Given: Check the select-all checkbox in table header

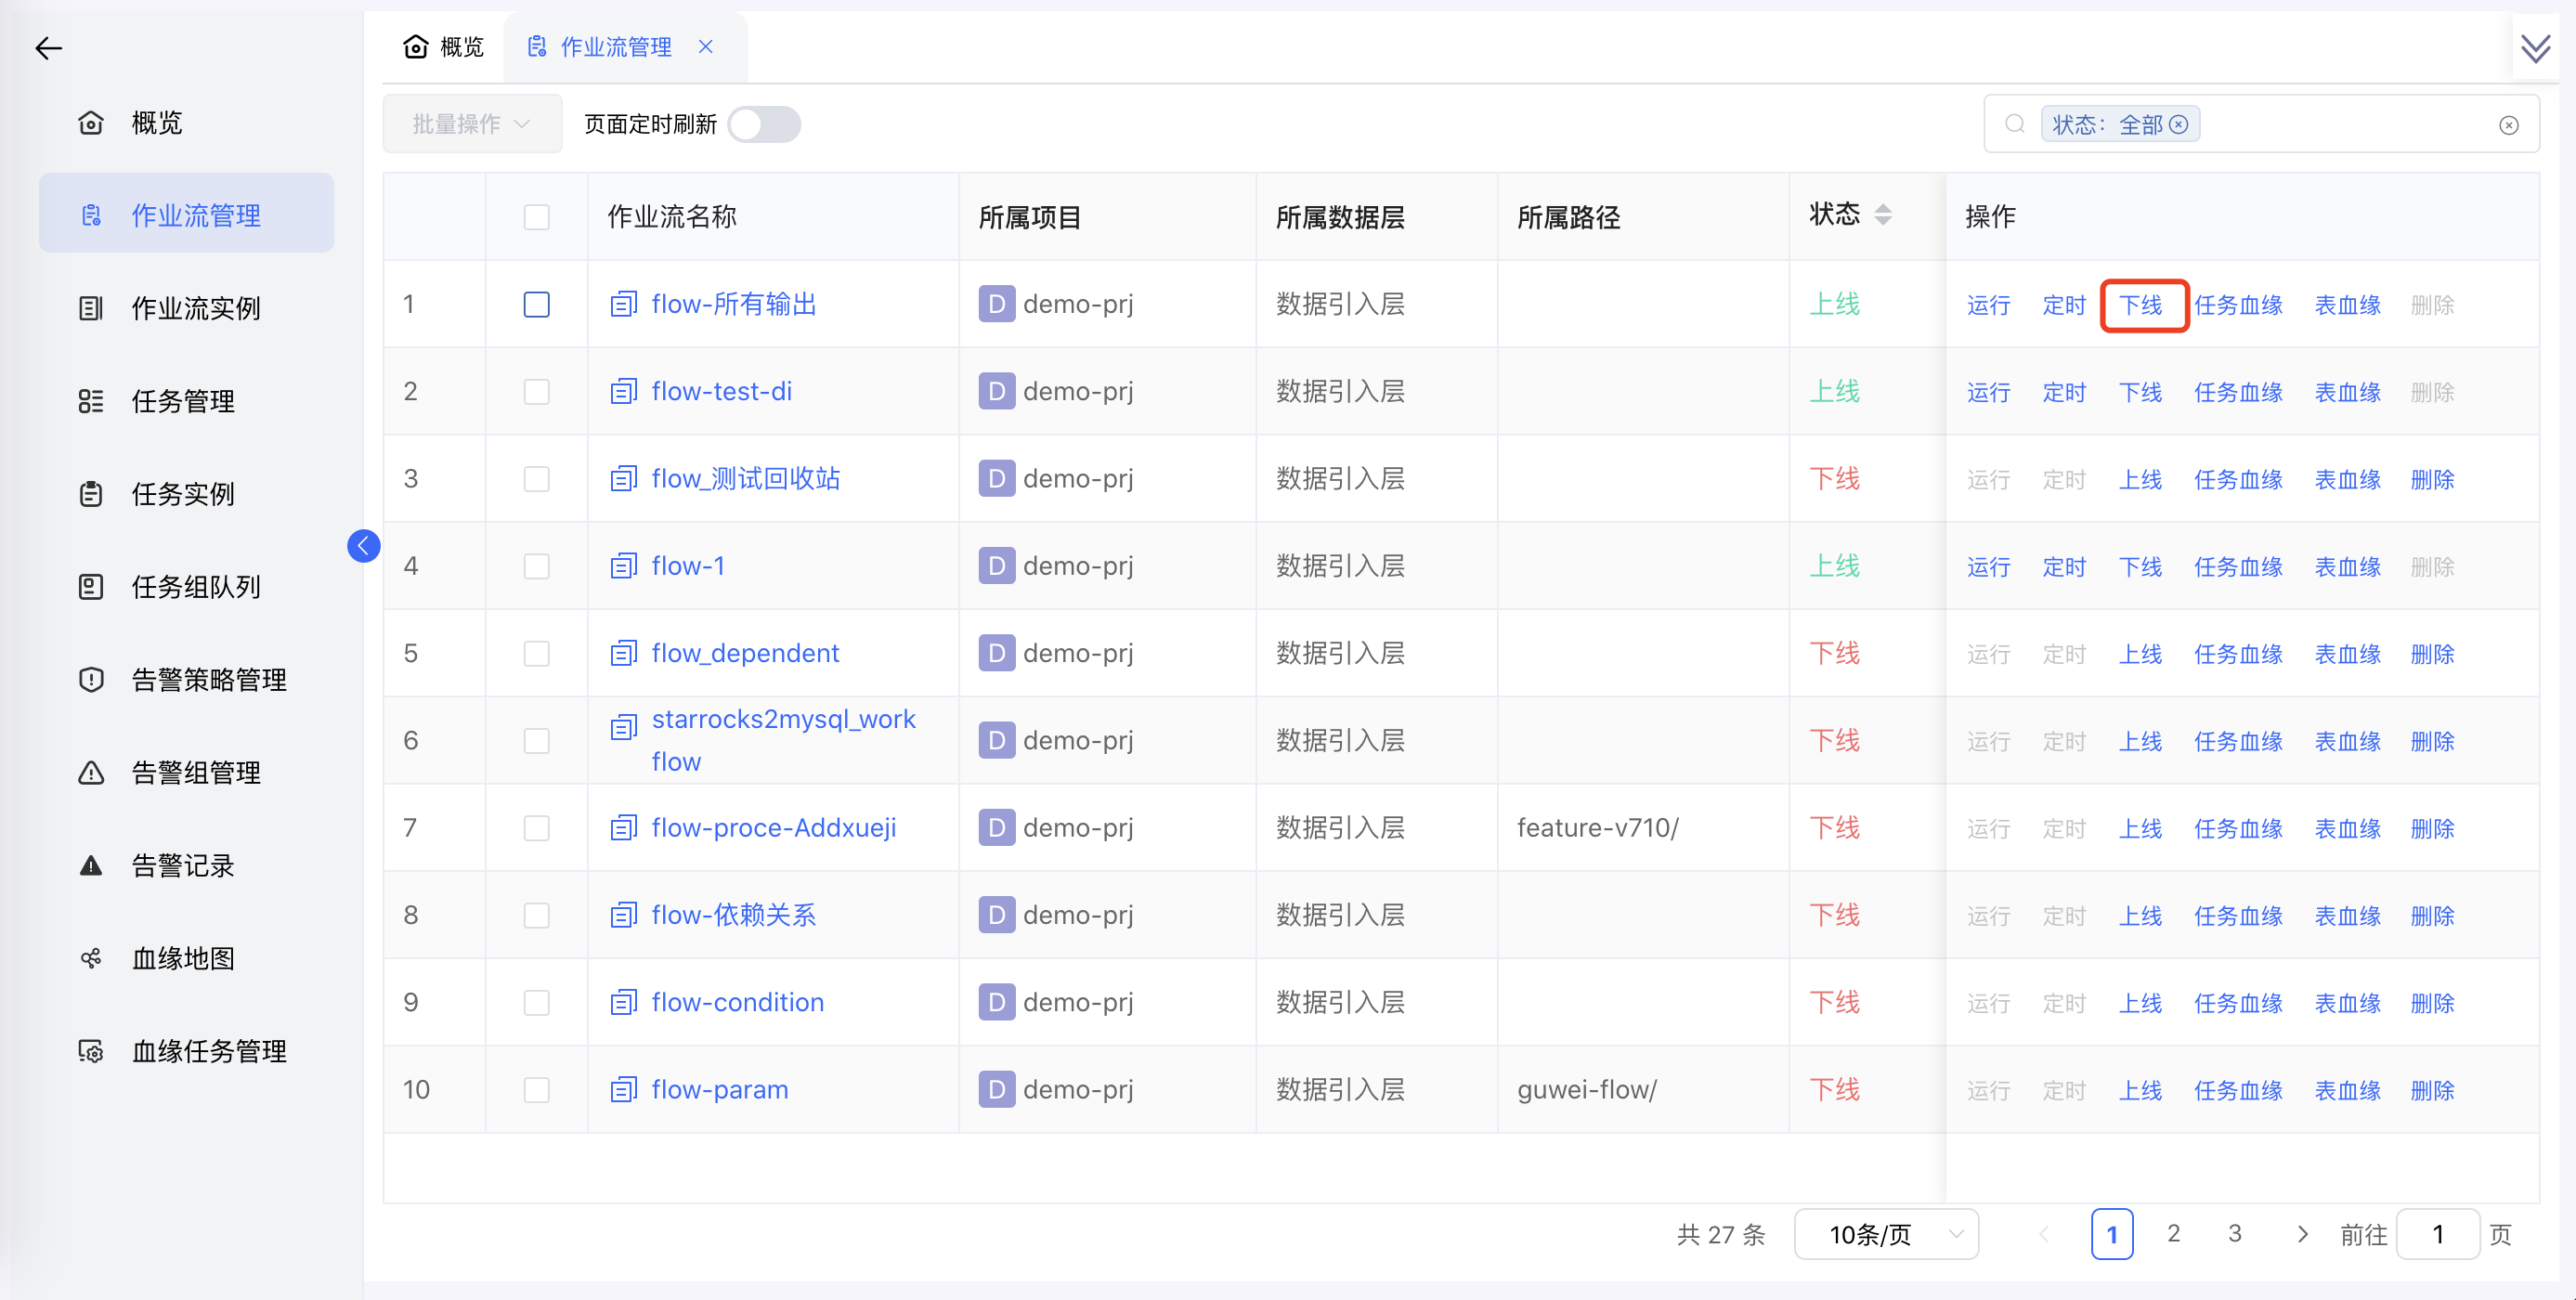Looking at the screenshot, I should click(536, 216).
